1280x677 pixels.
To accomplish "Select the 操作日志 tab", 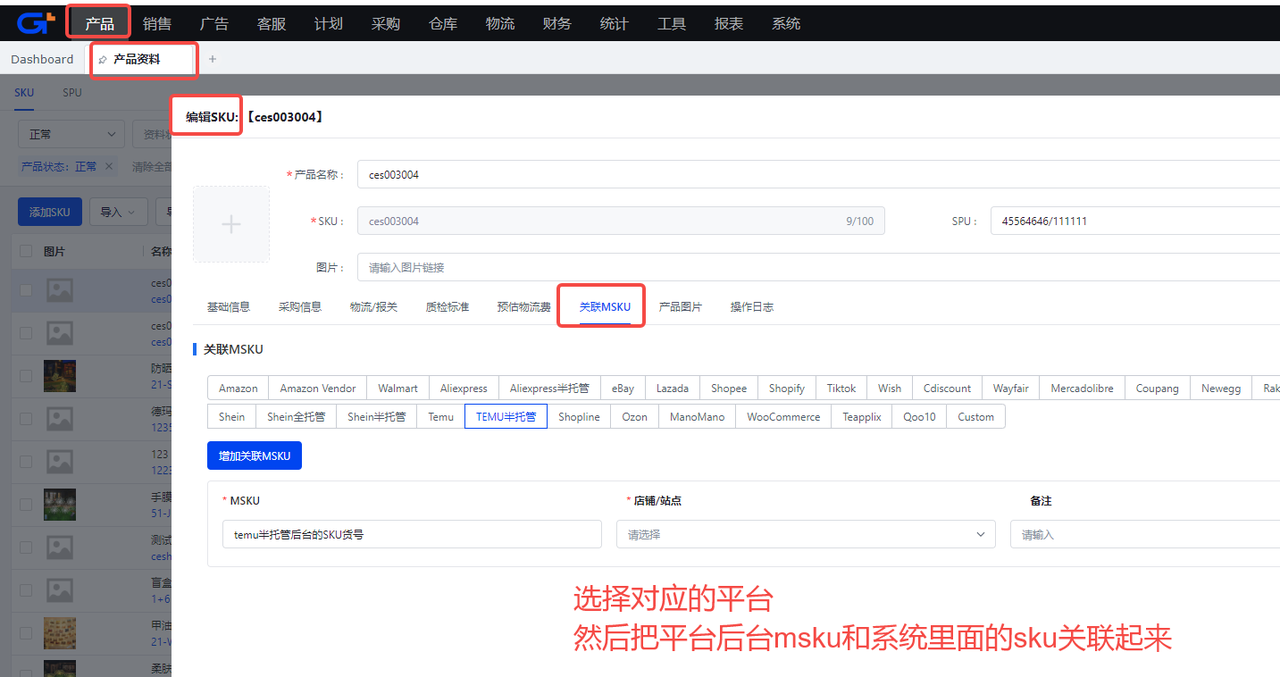I will [x=752, y=307].
